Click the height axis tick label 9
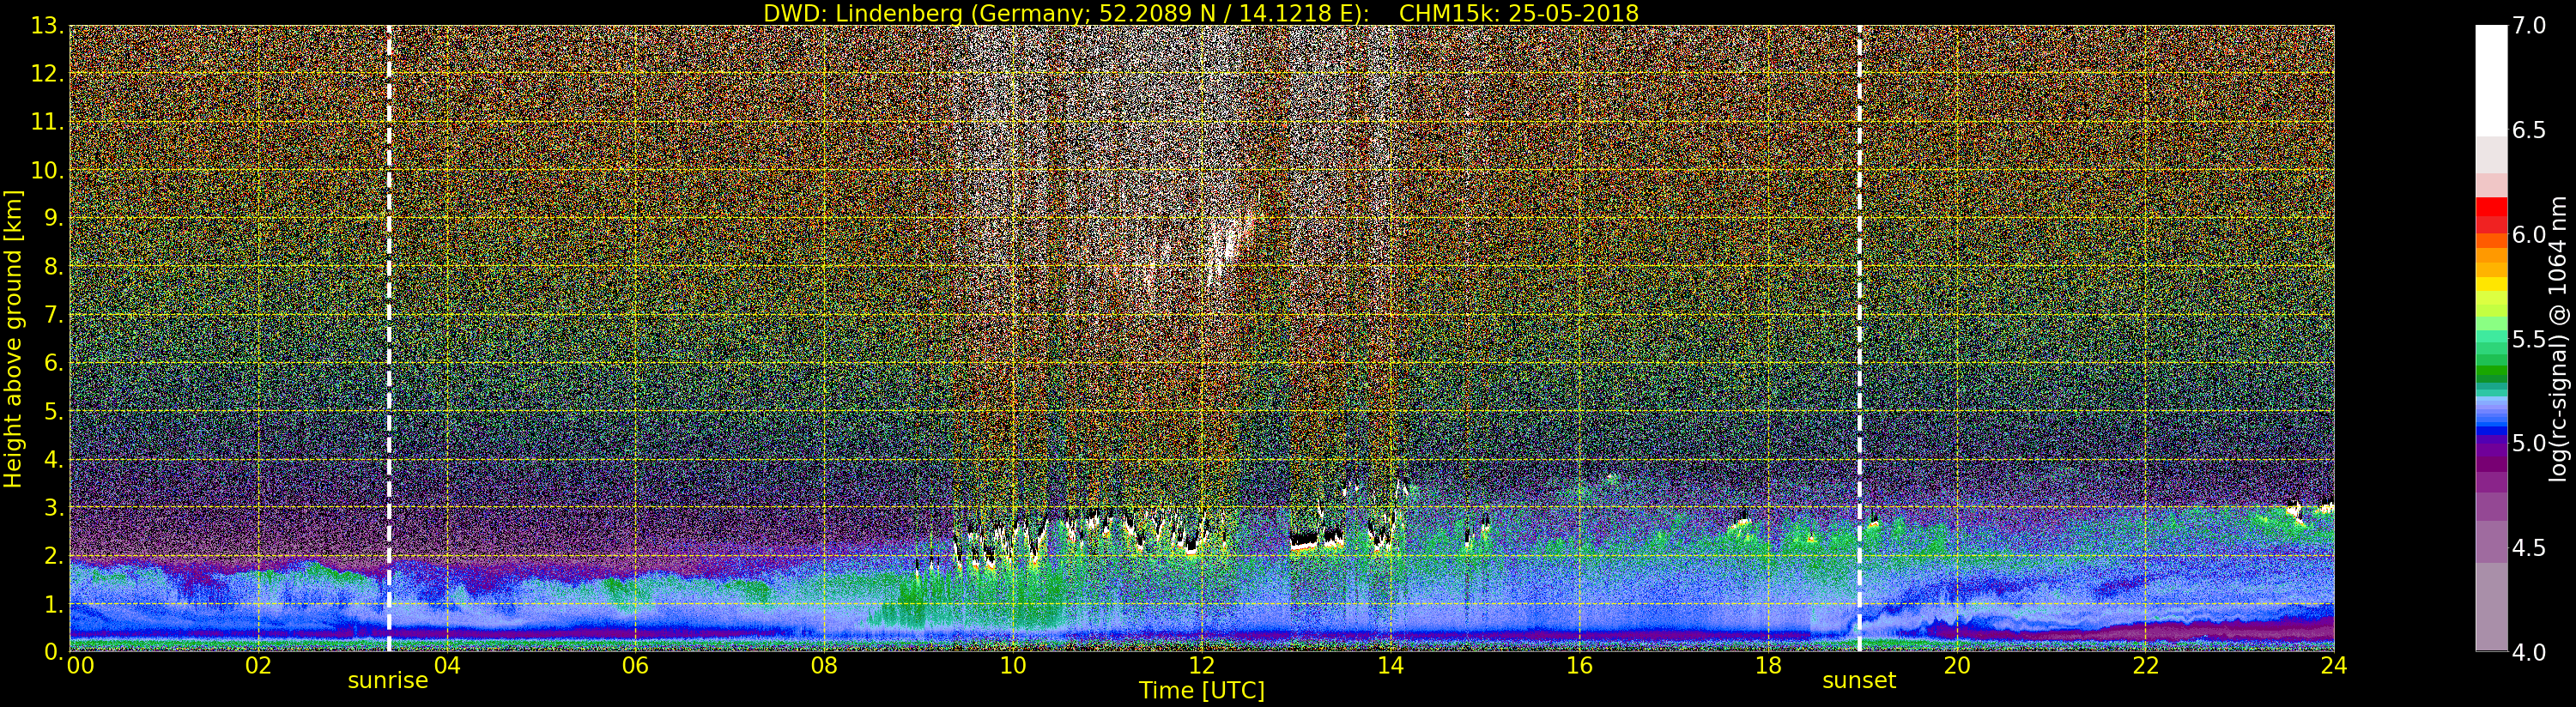 click(x=52, y=218)
